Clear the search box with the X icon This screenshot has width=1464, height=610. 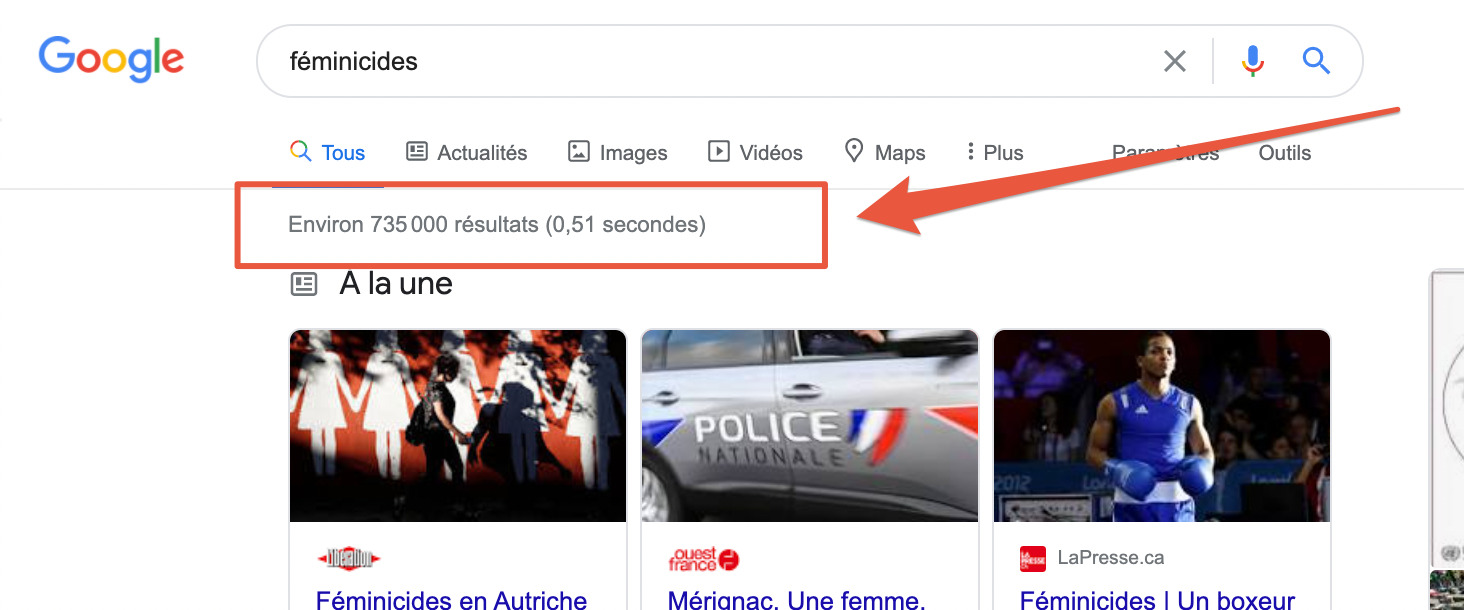(1175, 61)
